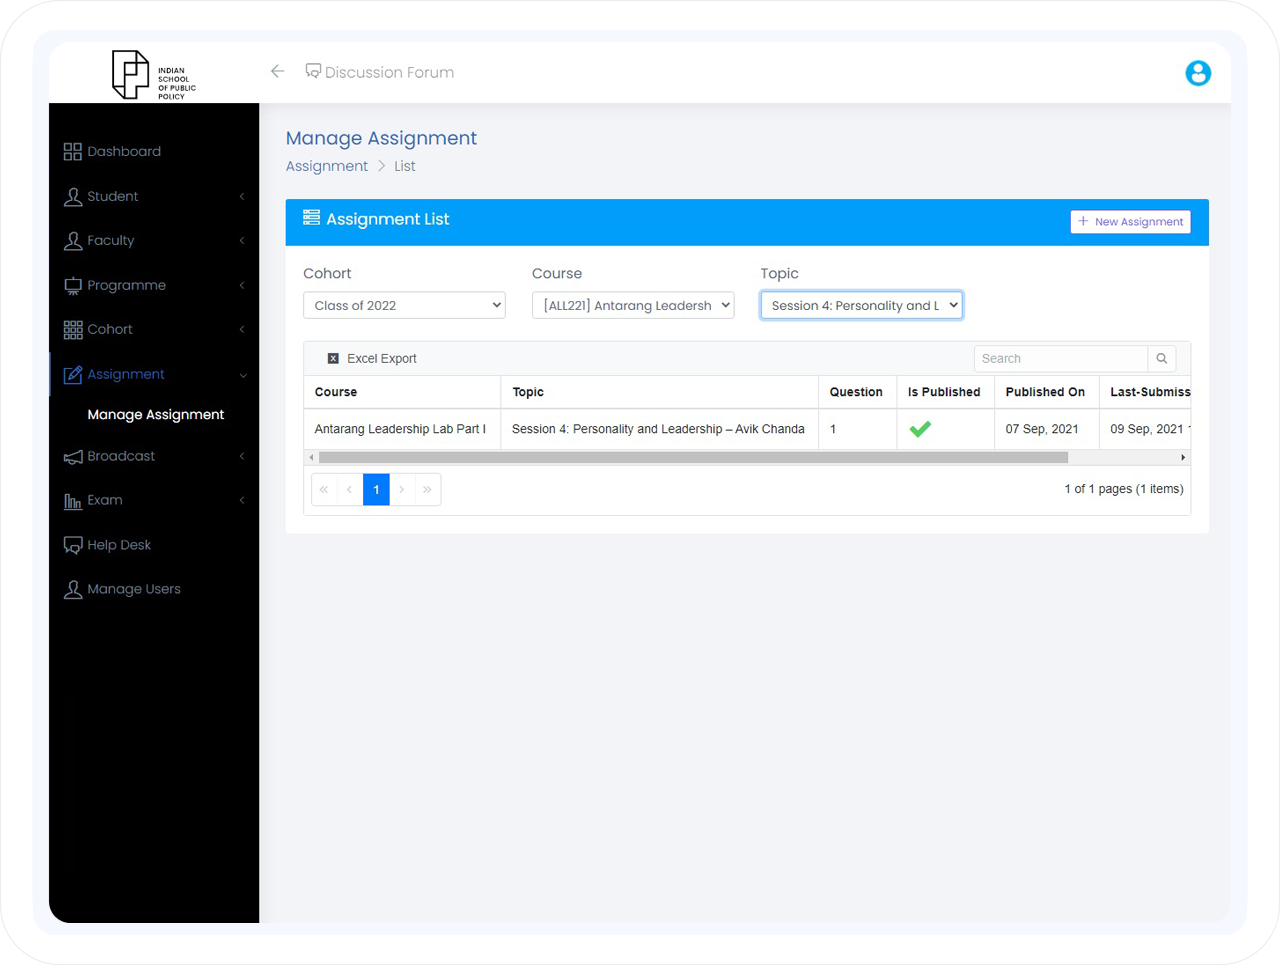
Task: Click the back arrow in the header
Action: pos(277,71)
